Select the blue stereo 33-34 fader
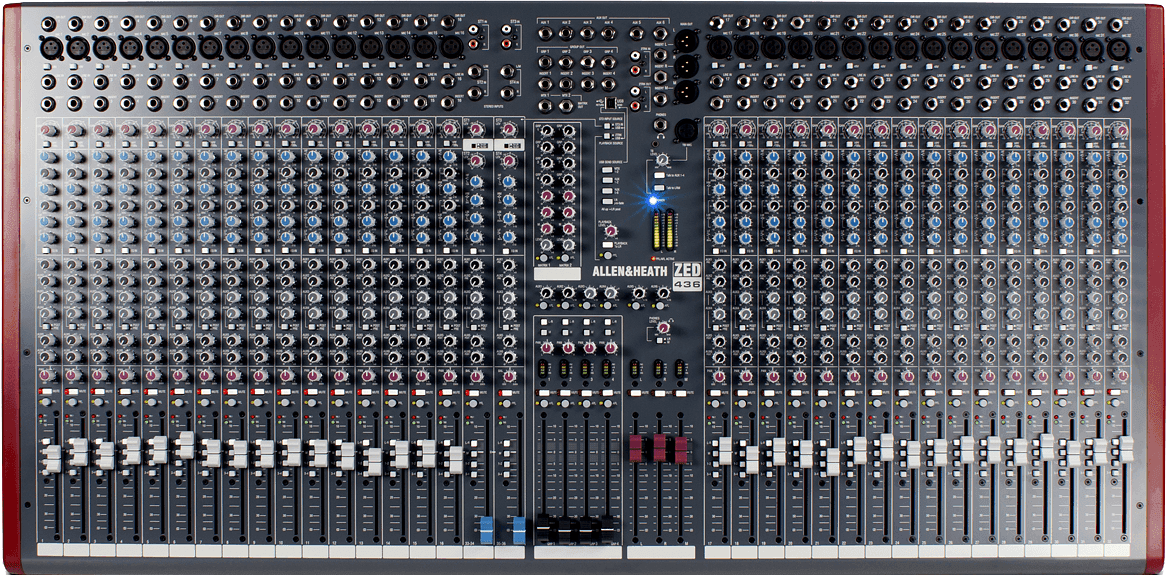The height and width of the screenshot is (575, 1166). click(487, 529)
